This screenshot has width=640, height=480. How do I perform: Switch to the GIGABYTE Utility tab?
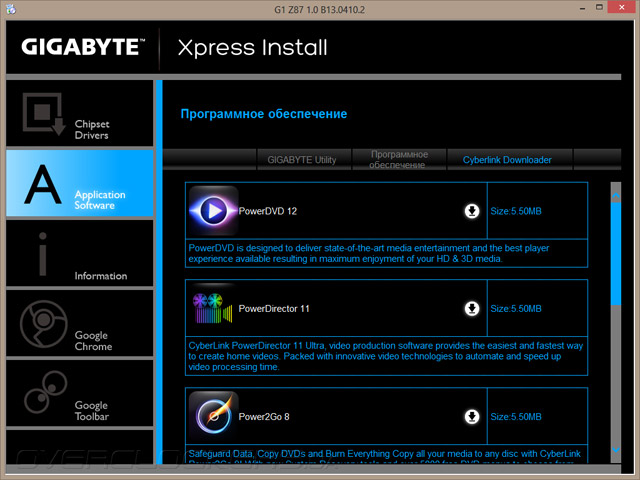304,160
